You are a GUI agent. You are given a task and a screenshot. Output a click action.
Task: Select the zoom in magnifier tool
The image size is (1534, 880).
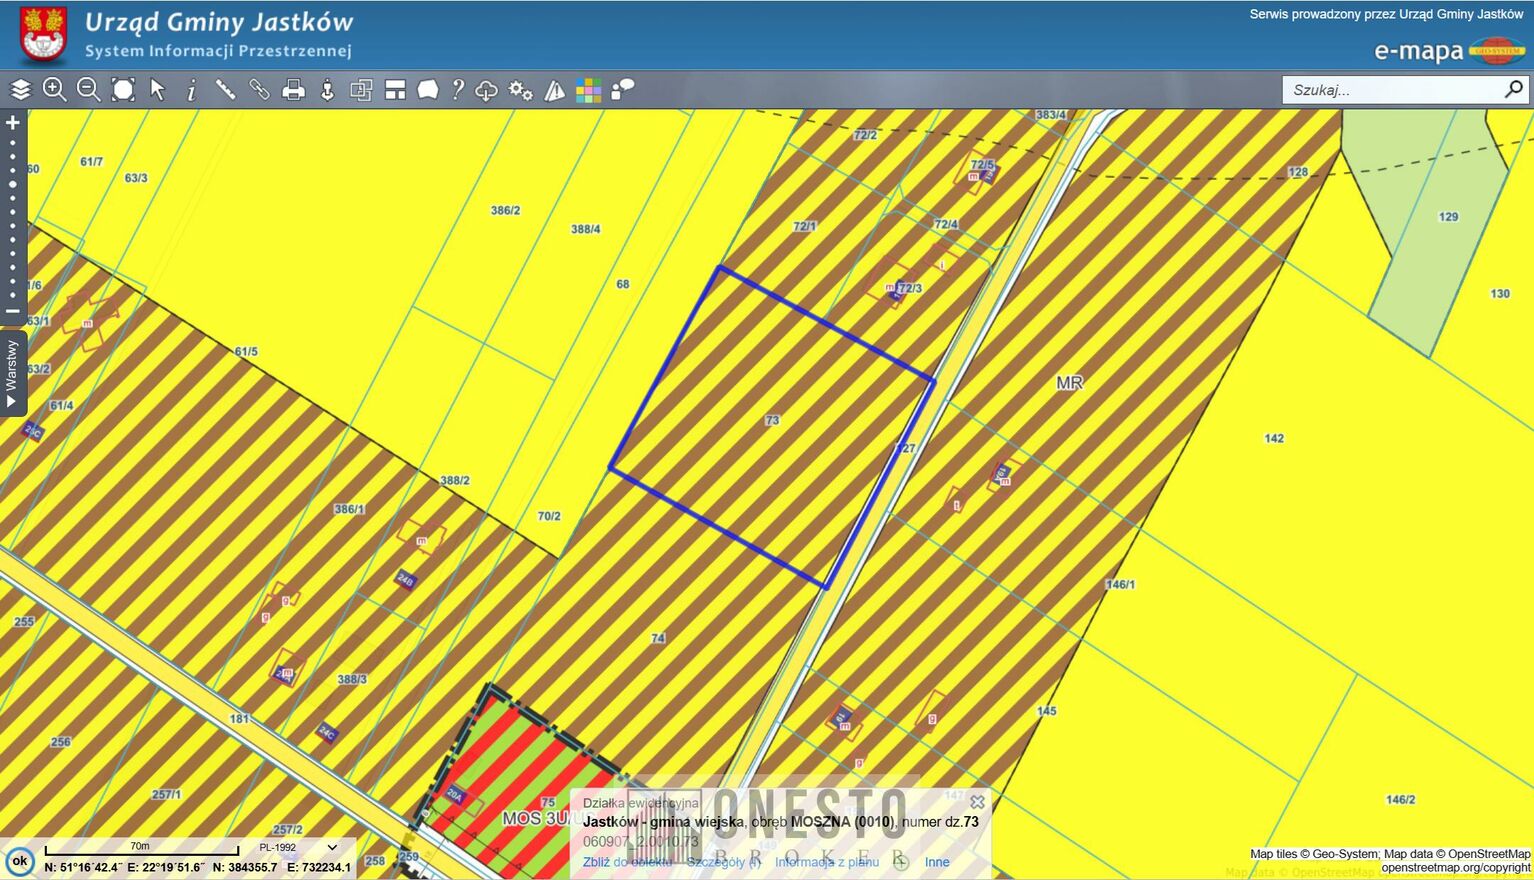pyautogui.click(x=55, y=90)
